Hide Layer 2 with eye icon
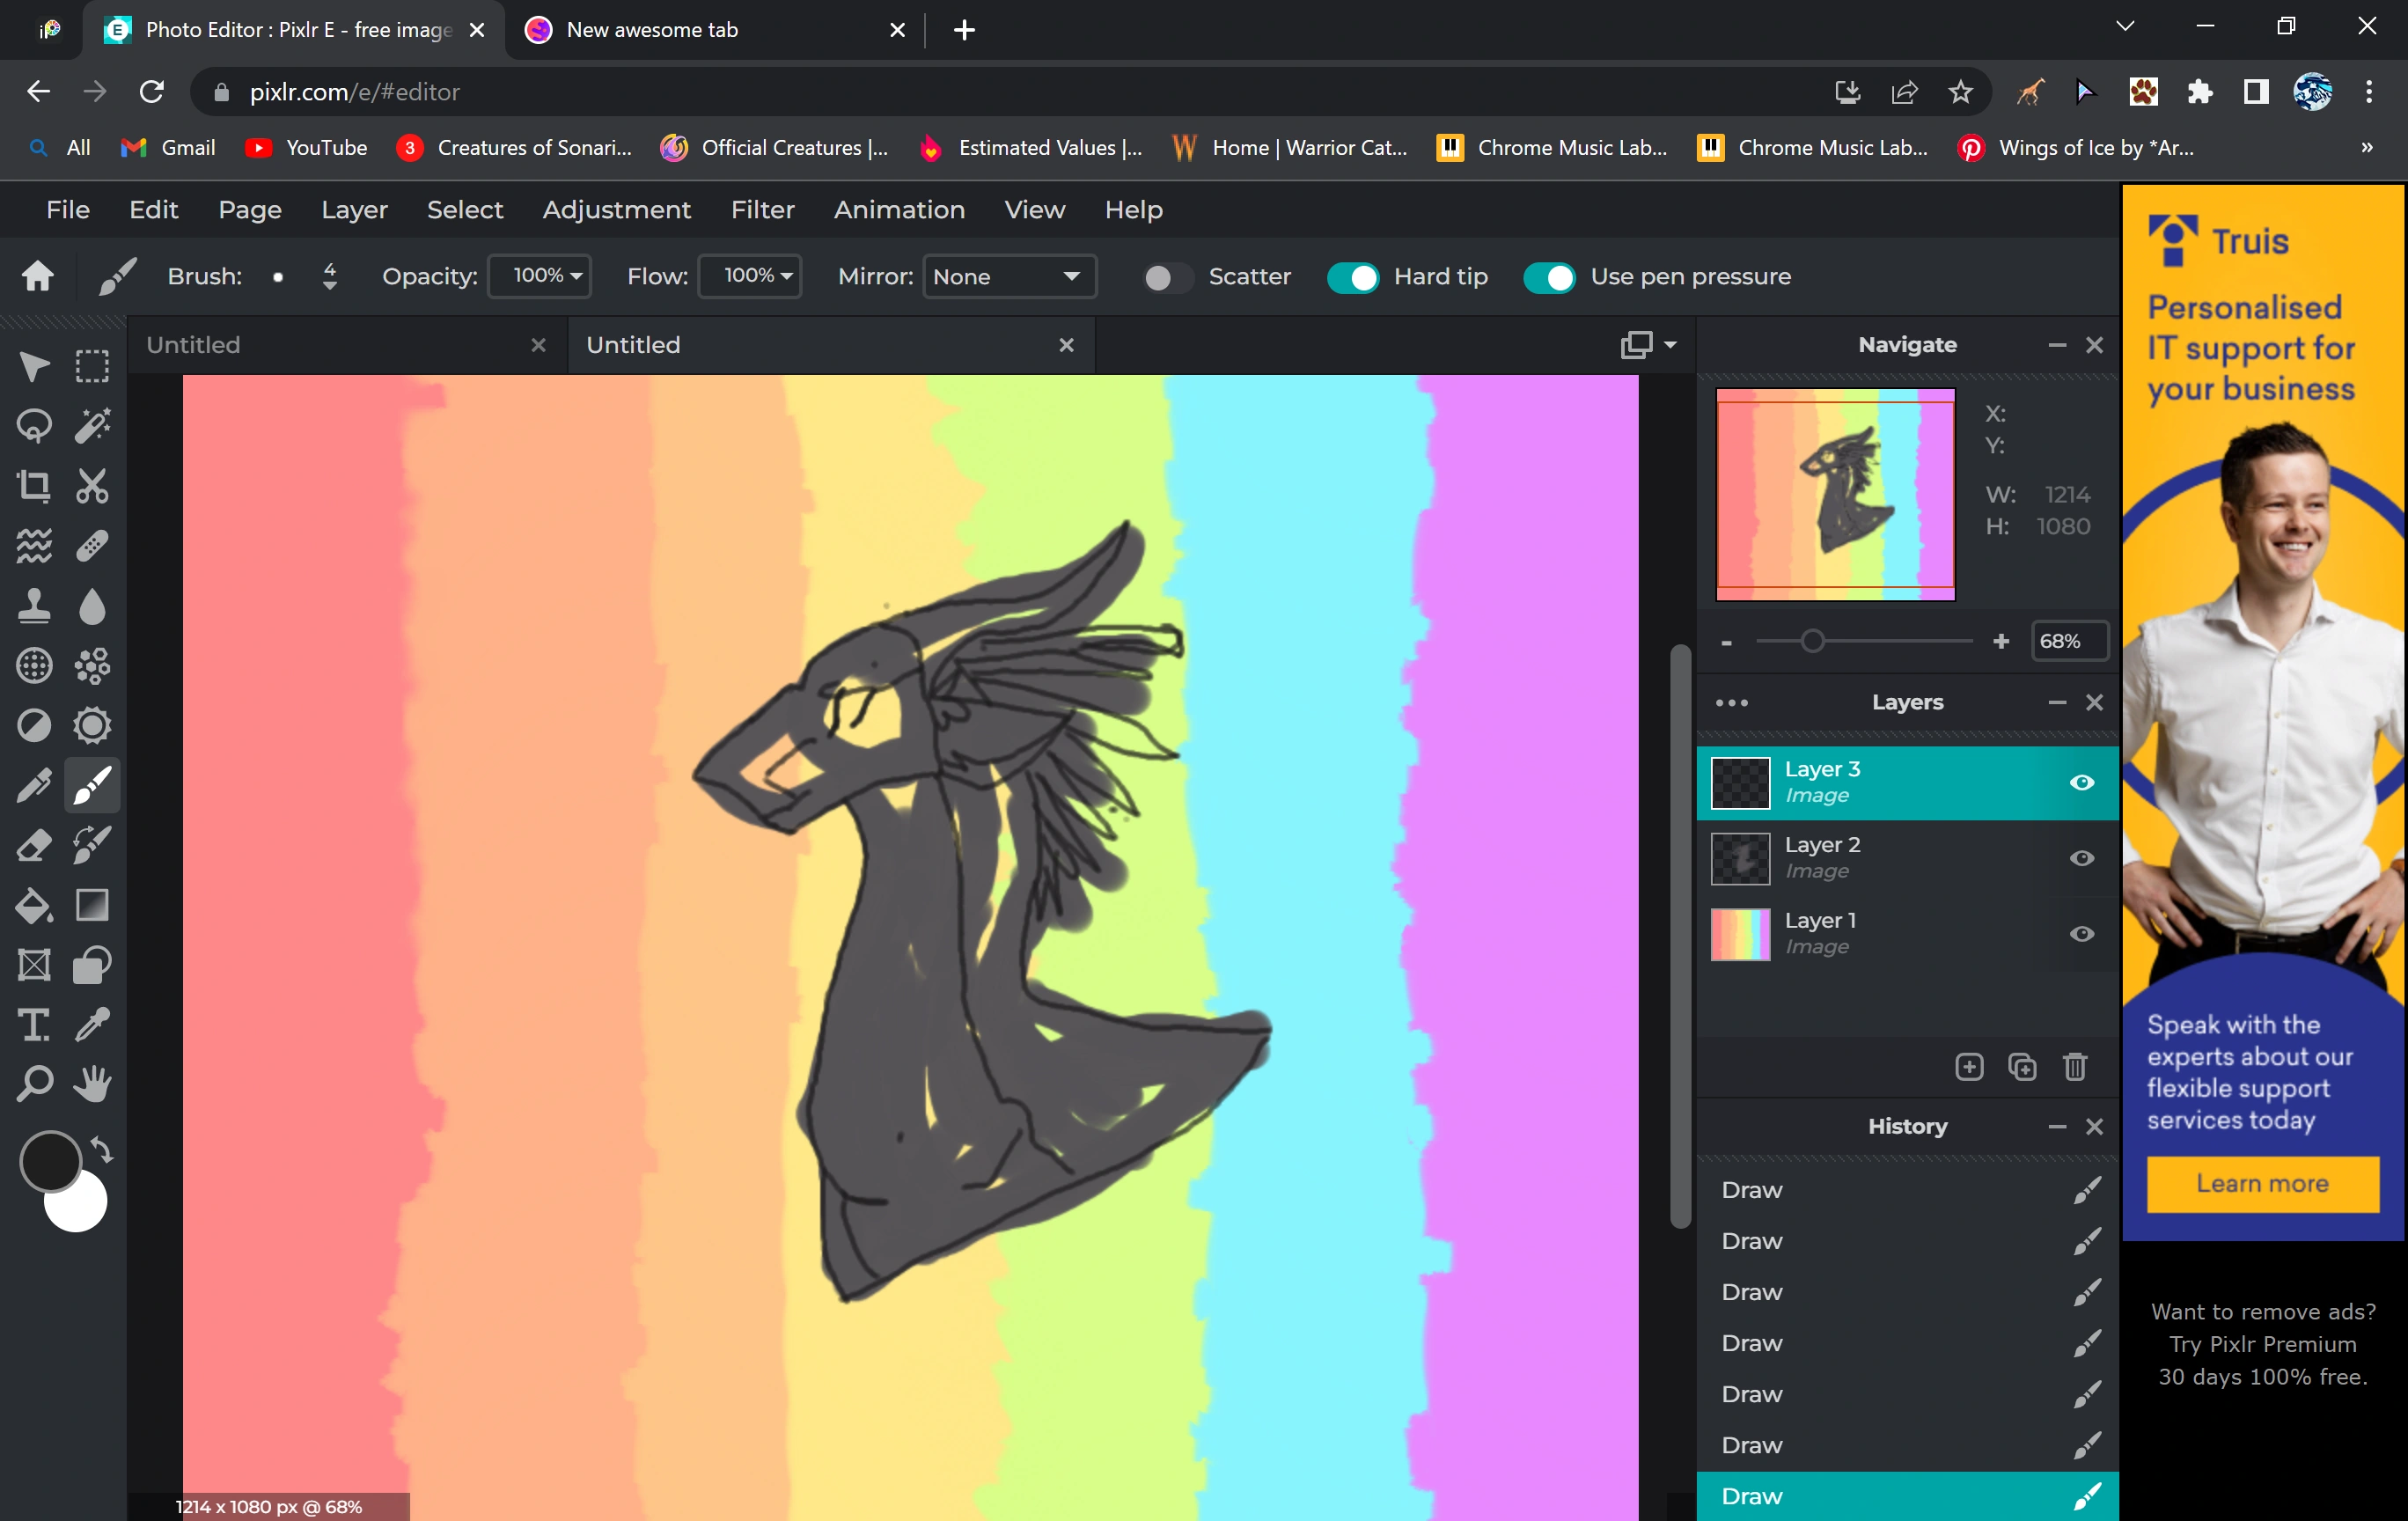2408x1521 pixels. click(x=2082, y=858)
